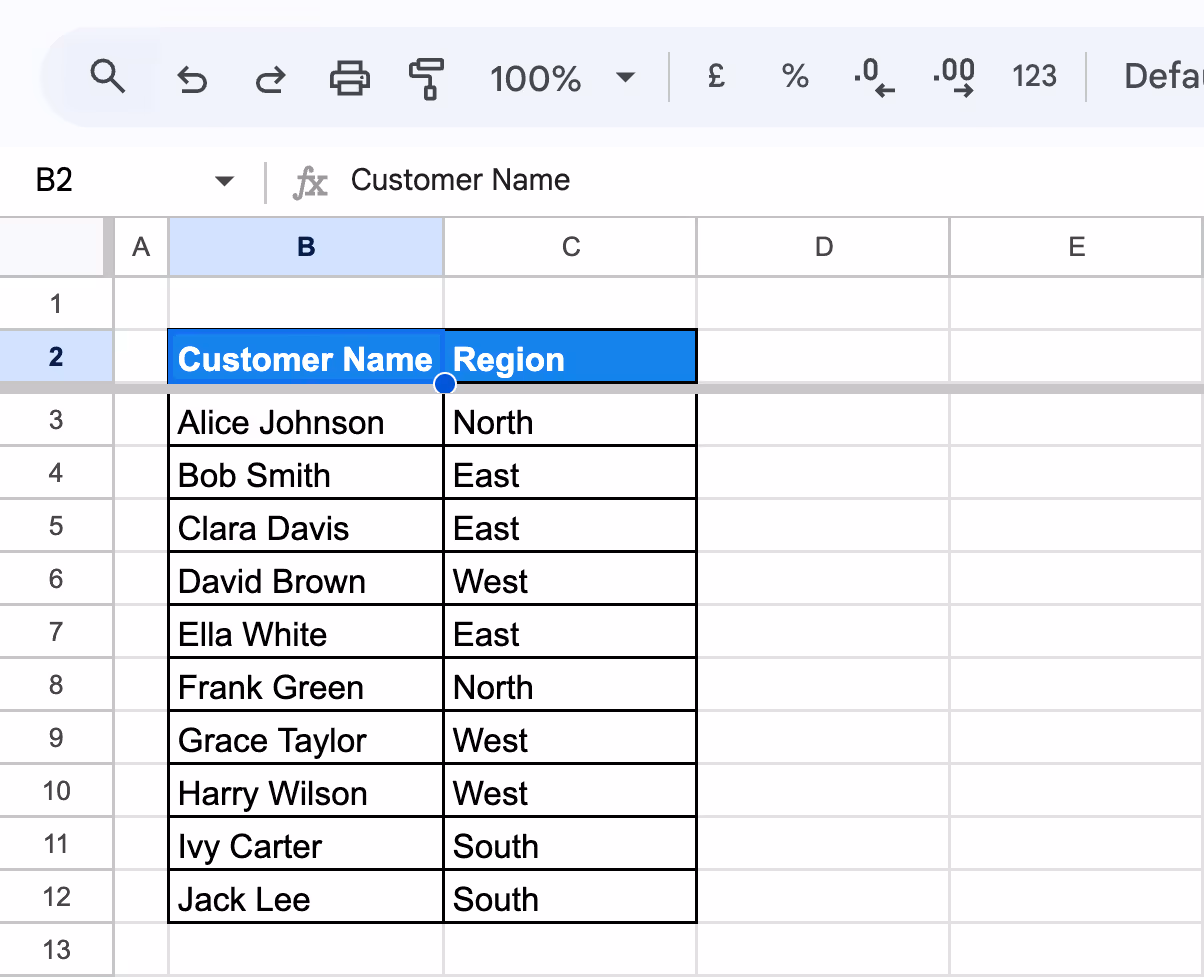The width and height of the screenshot is (1204, 977).
Task: Decrease decimal places on selected cells
Action: pos(873,76)
